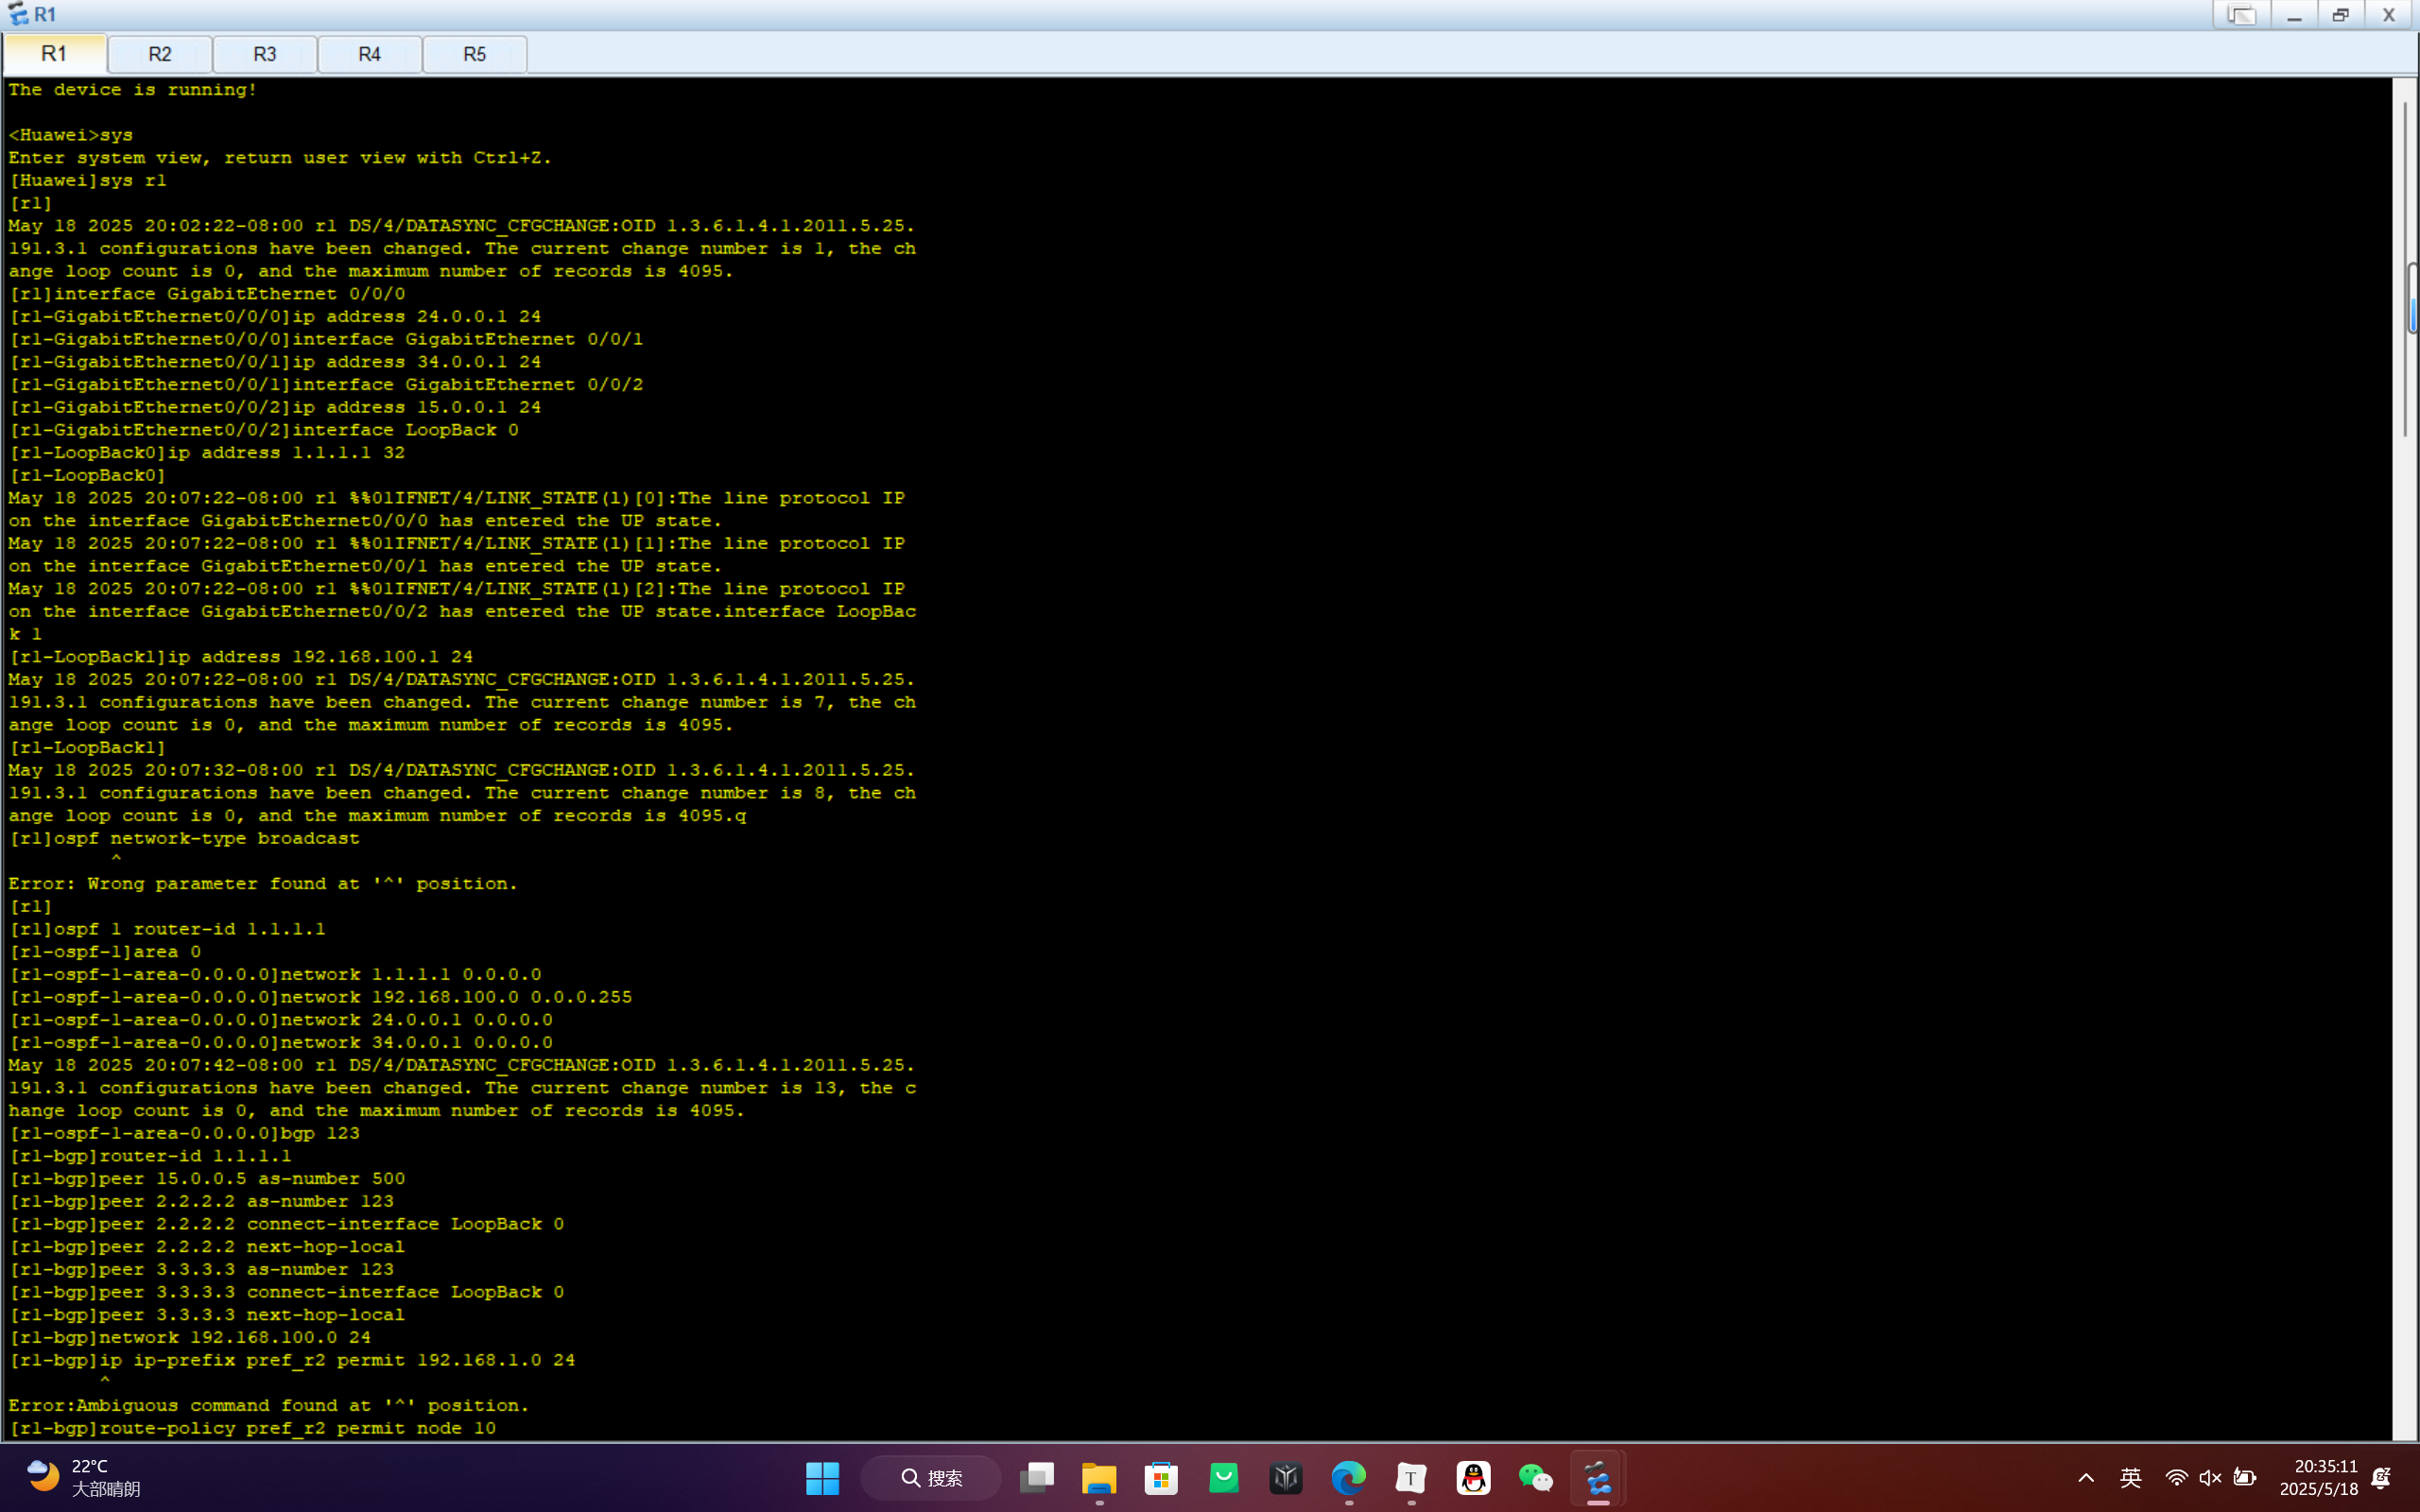Open the R4 router tab
Image resolution: width=2420 pixels, height=1512 pixels.
(370, 54)
